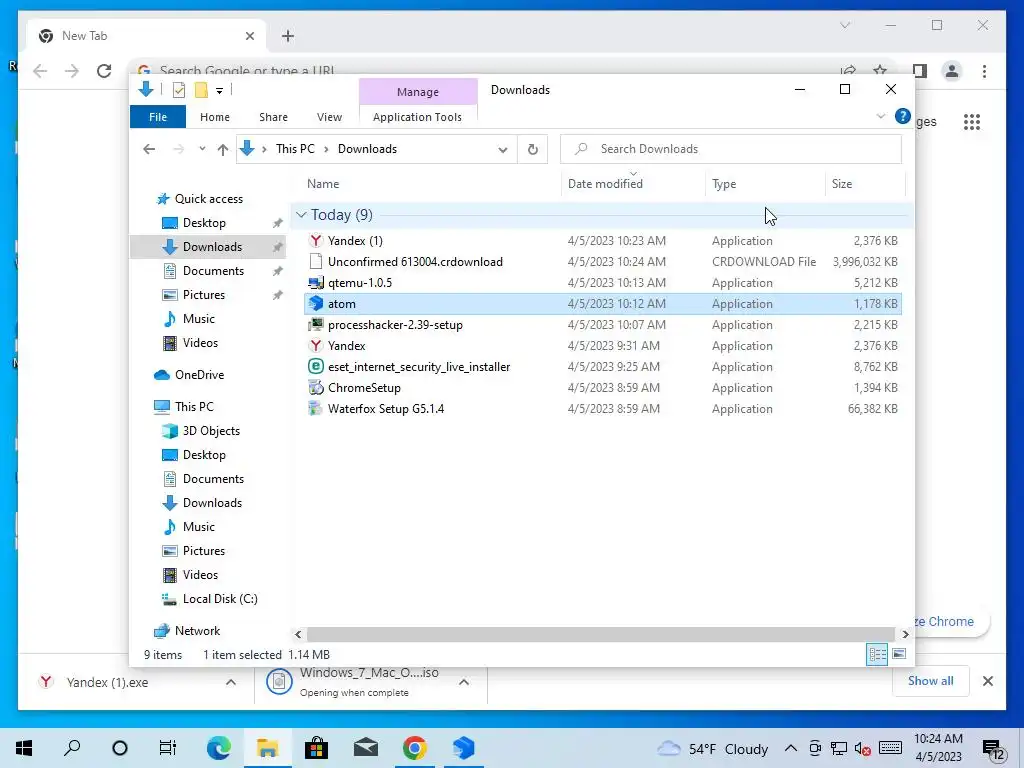
Task: Switch to details view layout icon
Action: tap(877, 654)
